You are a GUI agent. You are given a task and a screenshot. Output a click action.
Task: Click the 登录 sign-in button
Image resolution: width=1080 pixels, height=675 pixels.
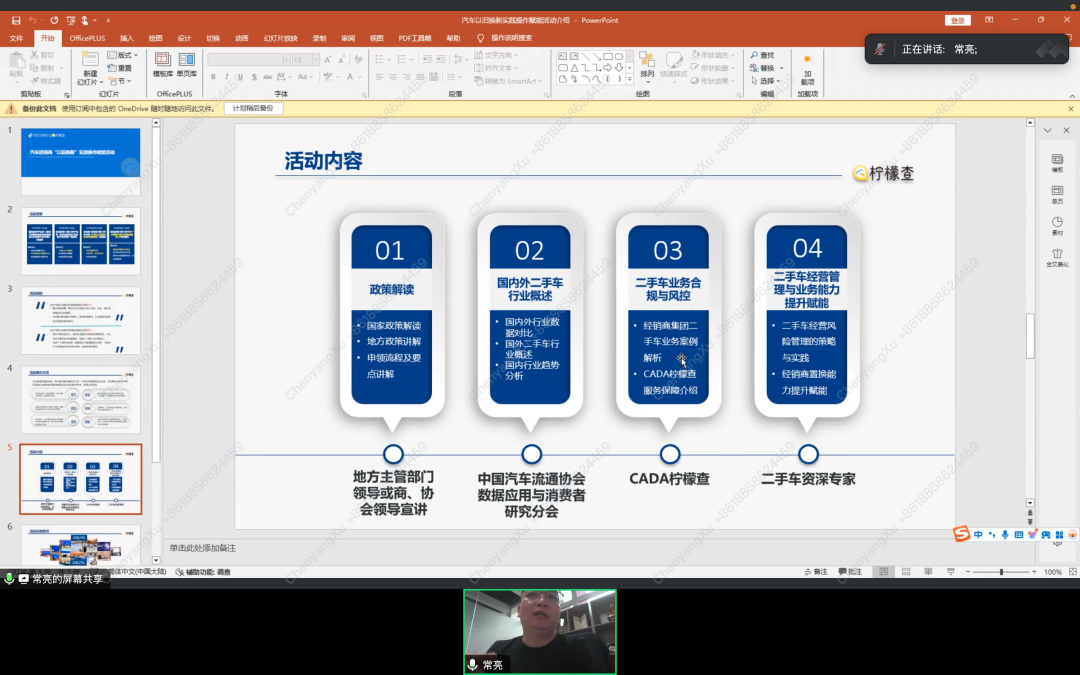(958, 20)
